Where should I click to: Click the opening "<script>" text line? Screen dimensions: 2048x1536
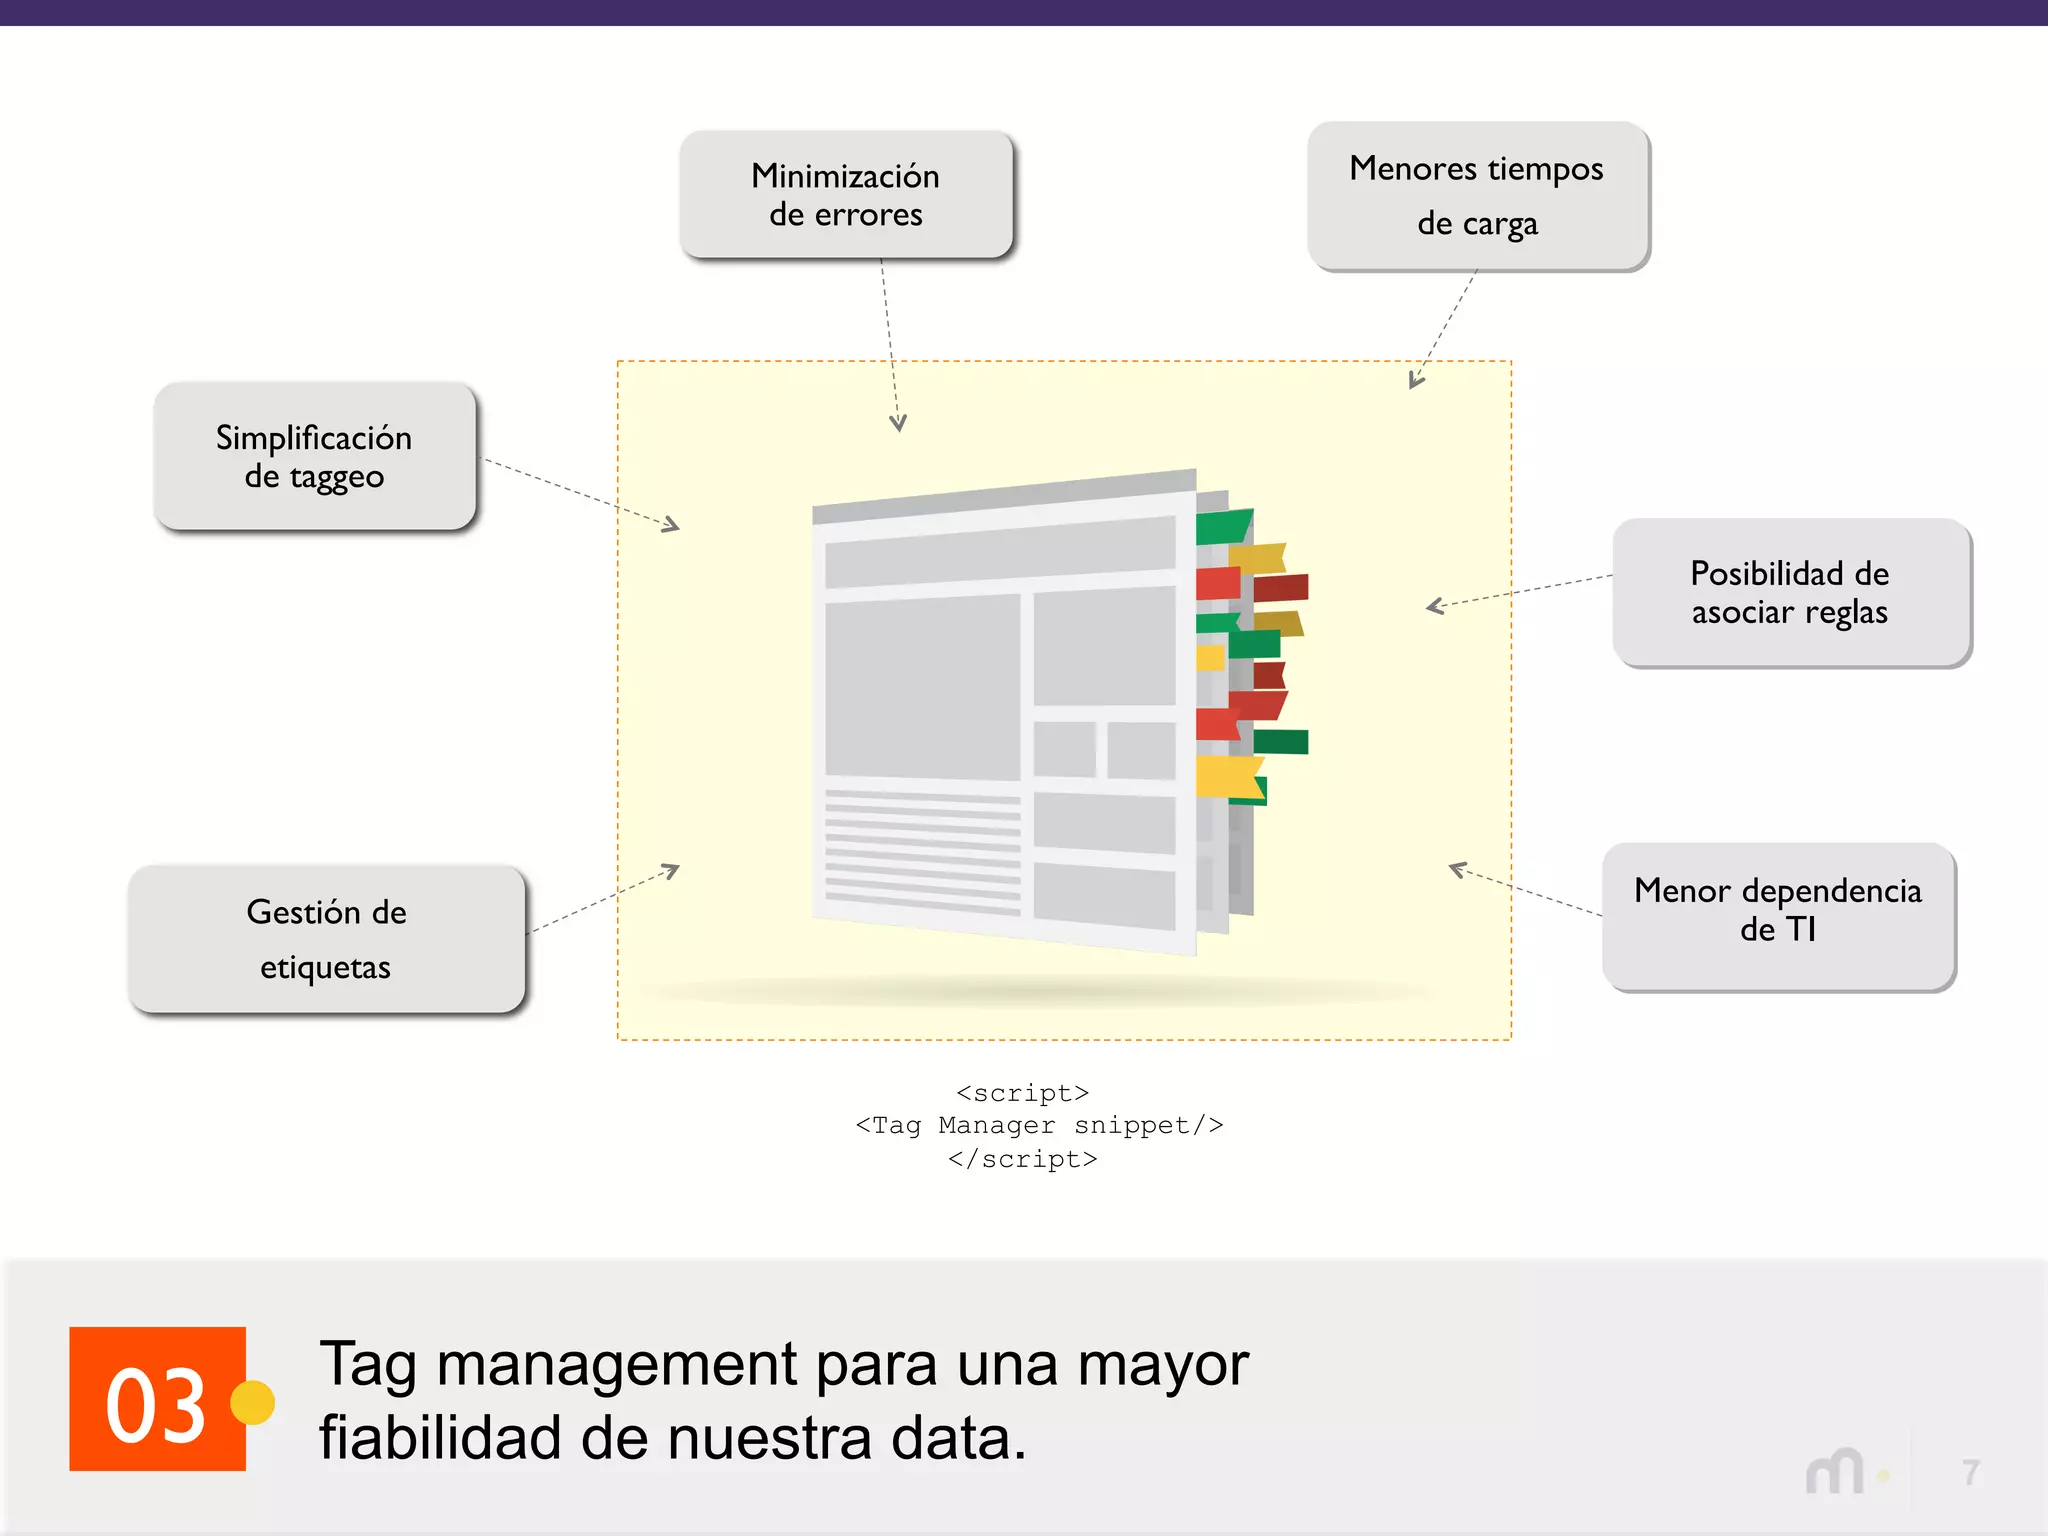1022,1092
